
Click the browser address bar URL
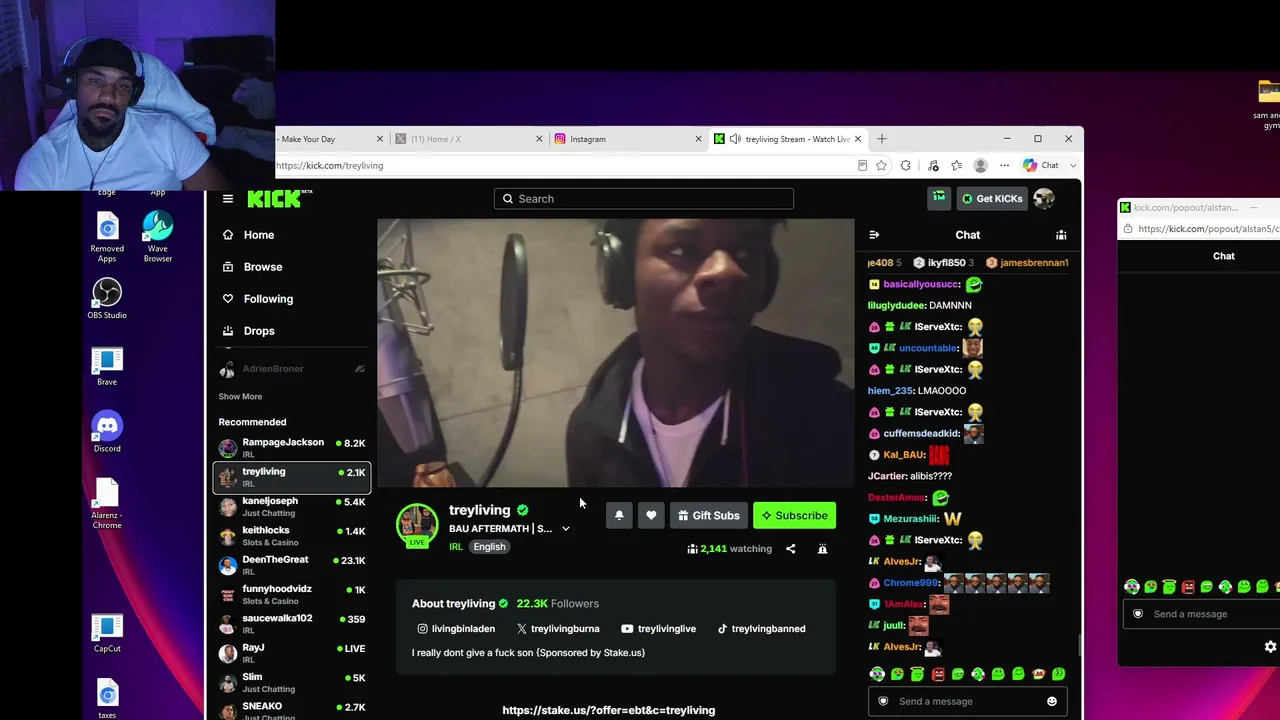[x=330, y=165]
